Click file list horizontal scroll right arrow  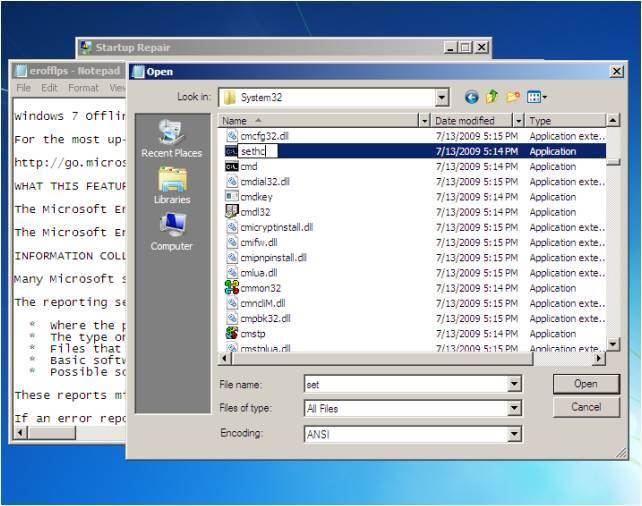click(x=599, y=359)
